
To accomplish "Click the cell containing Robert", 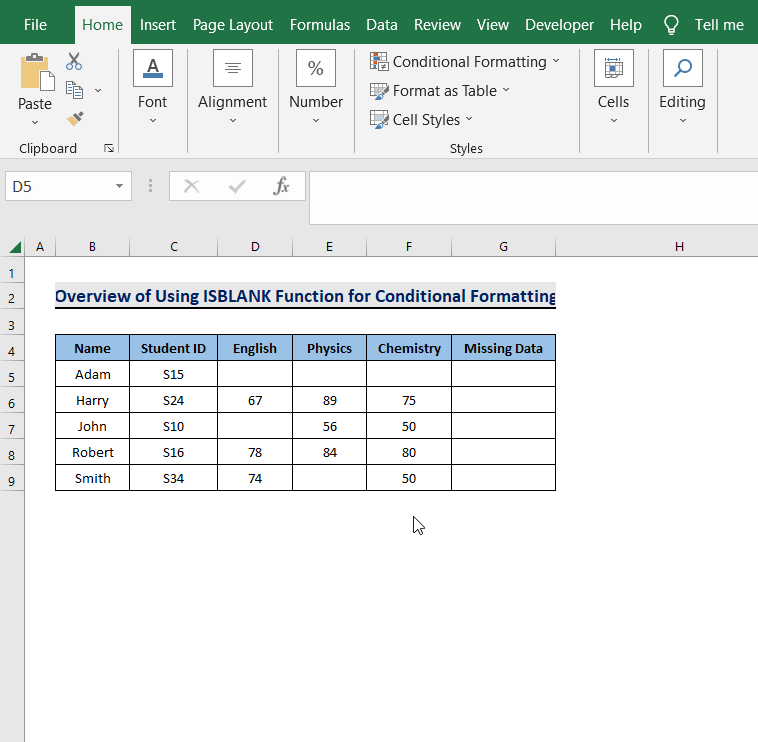I will tap(92, 452).
